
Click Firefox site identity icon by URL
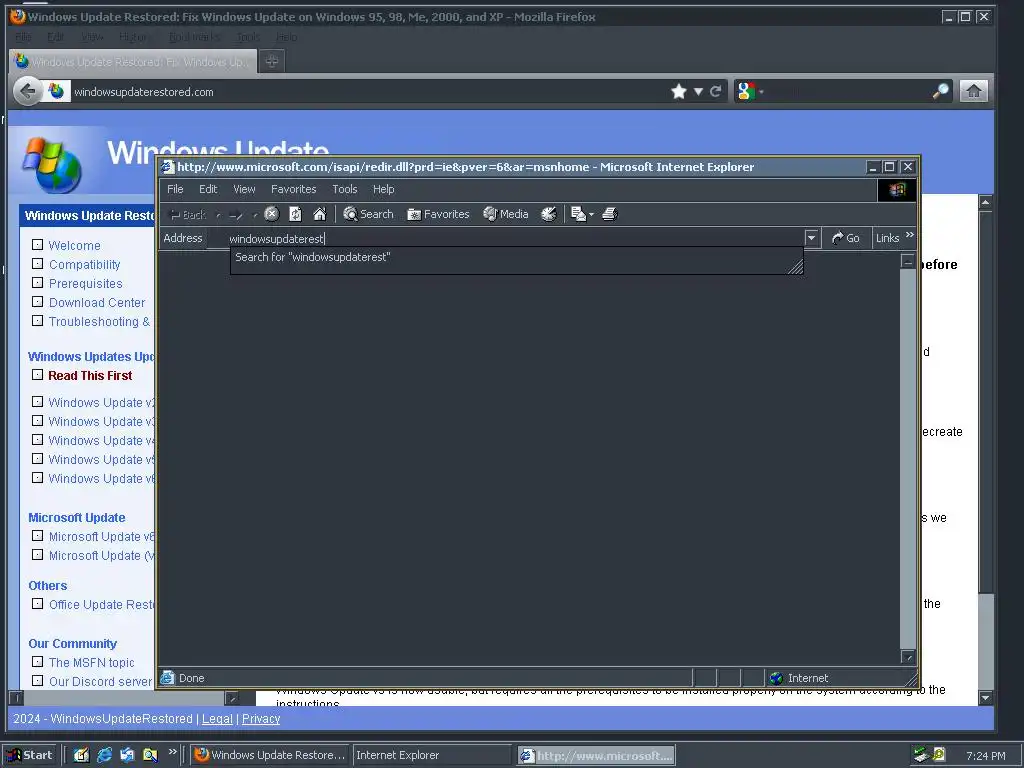(x=57, y=91)
